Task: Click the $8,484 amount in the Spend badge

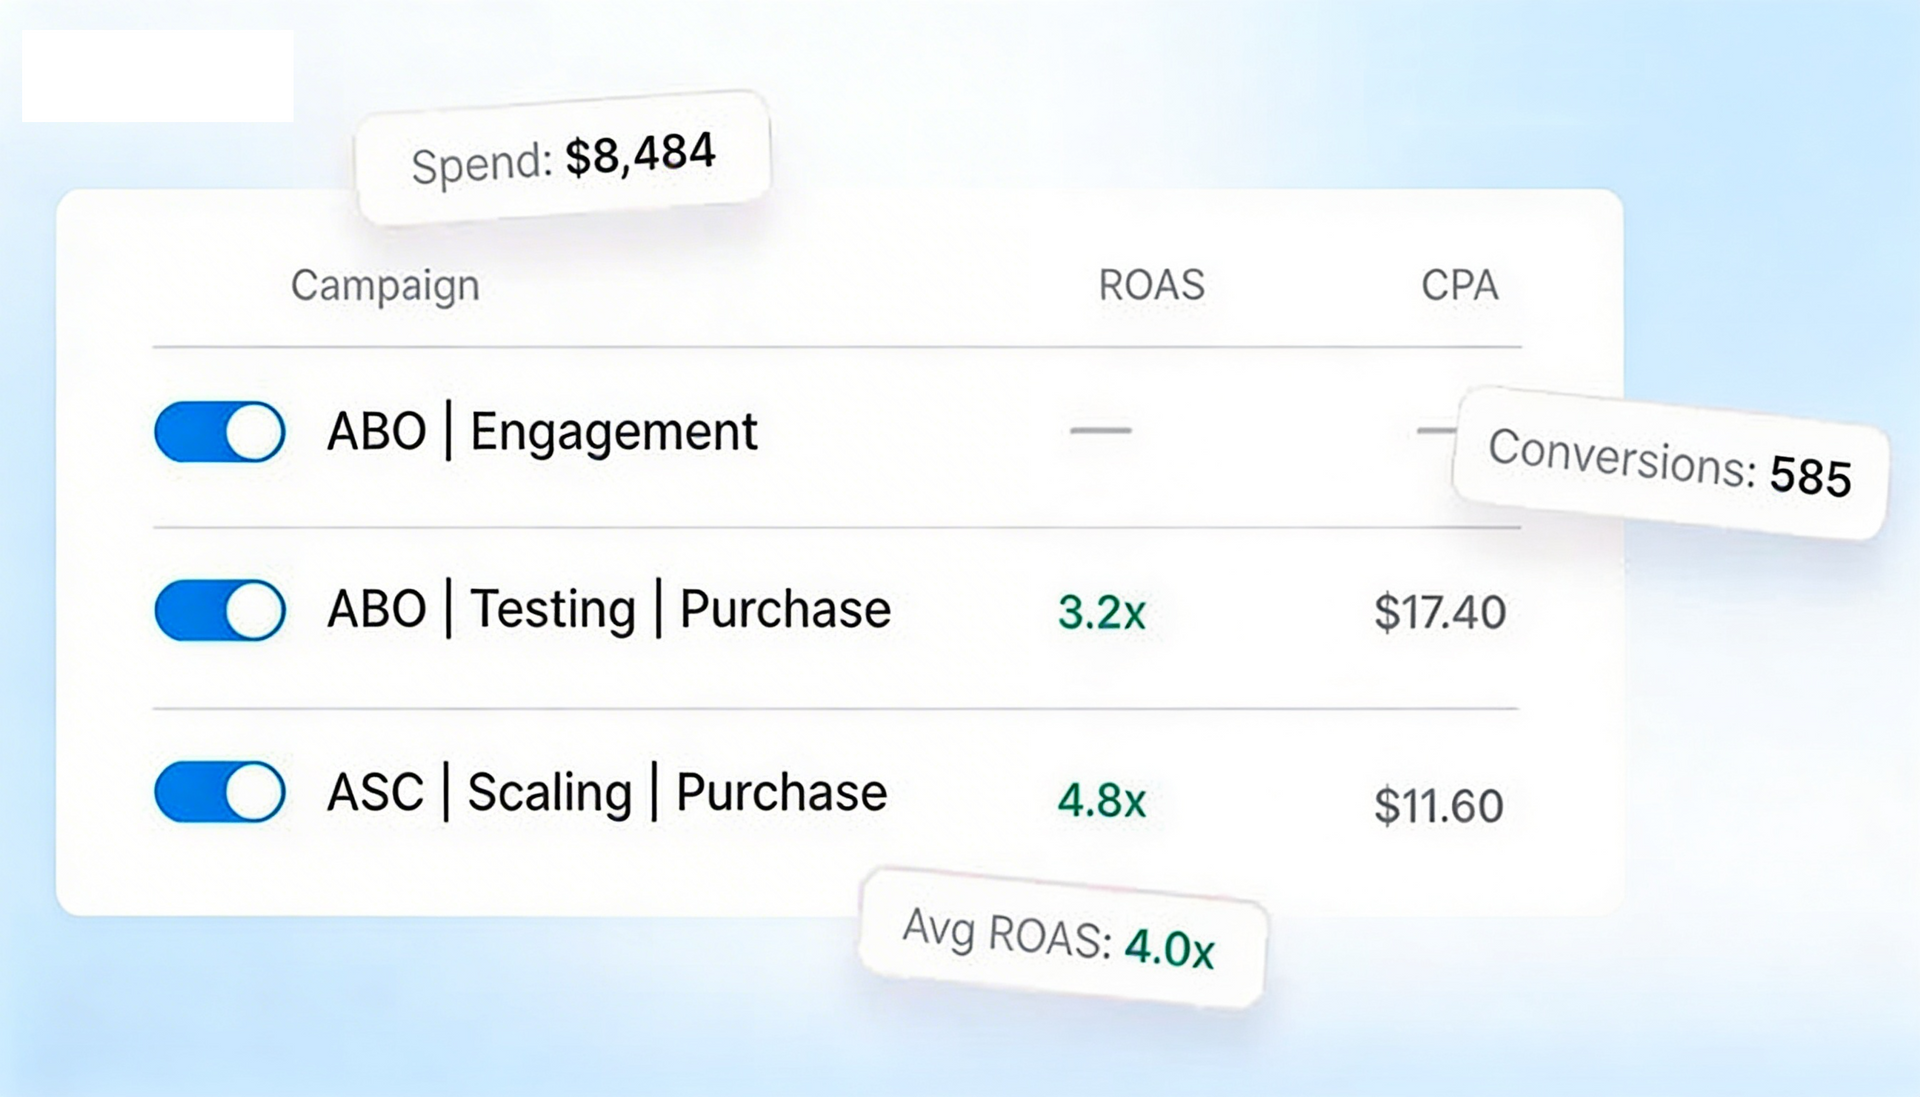Action: pyautogui.click(x=640, y=154)
